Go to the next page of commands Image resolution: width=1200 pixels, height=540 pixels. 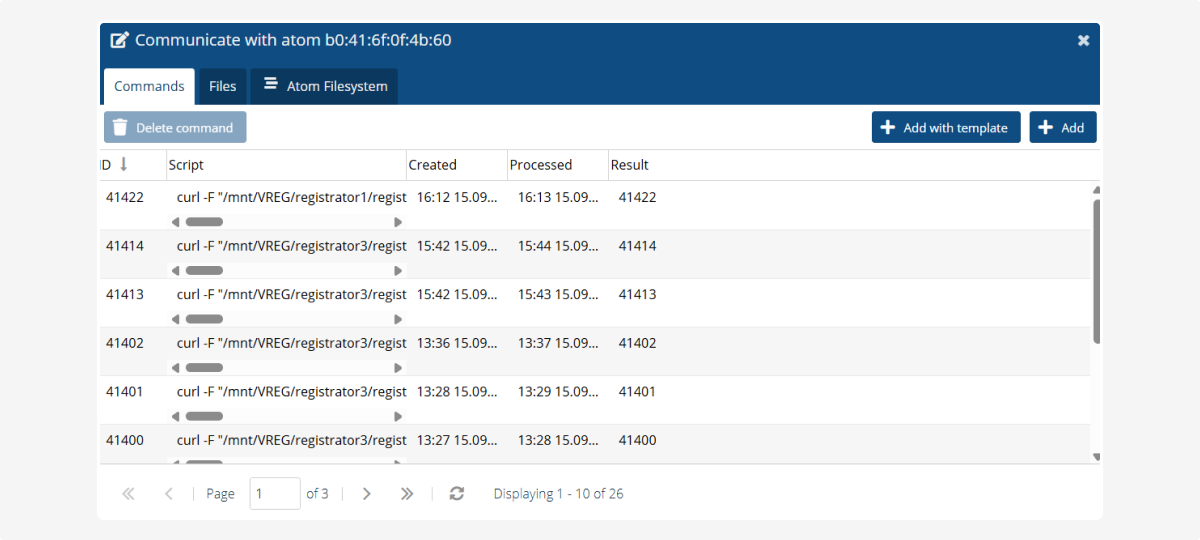[367, 494]
